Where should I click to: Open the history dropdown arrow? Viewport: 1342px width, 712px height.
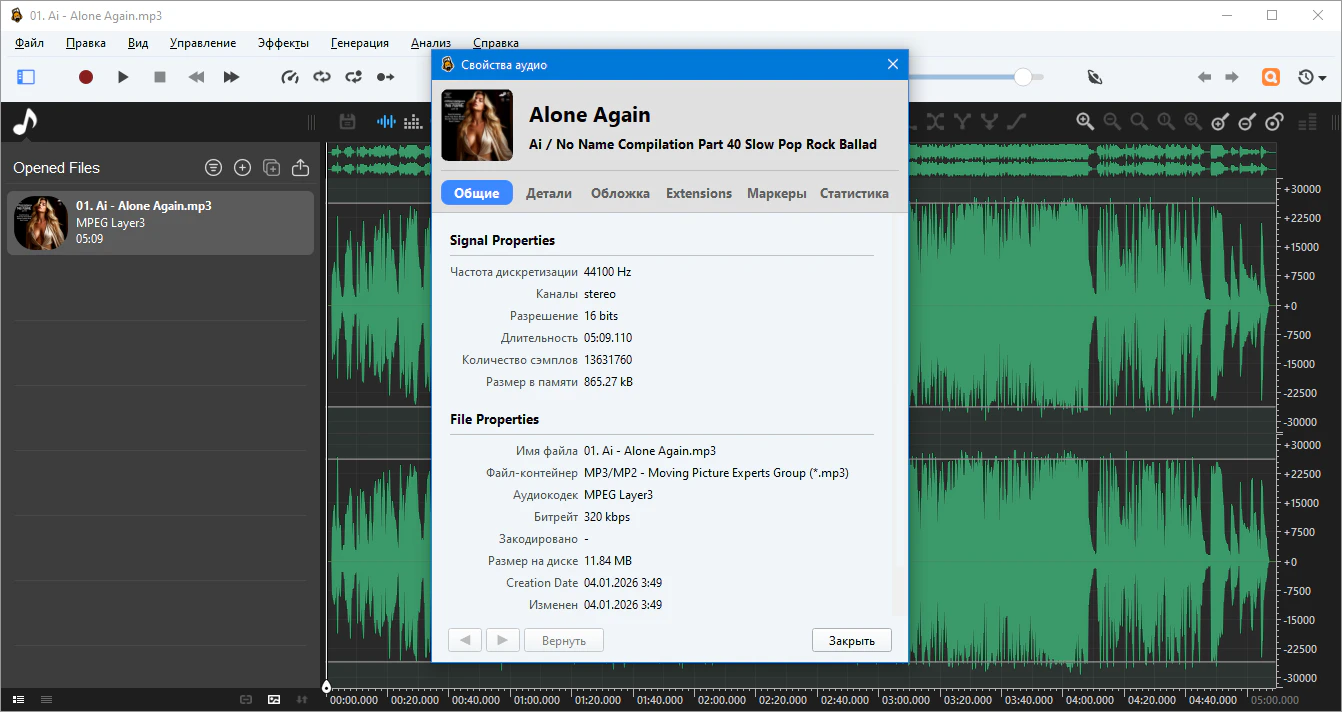1322,78
